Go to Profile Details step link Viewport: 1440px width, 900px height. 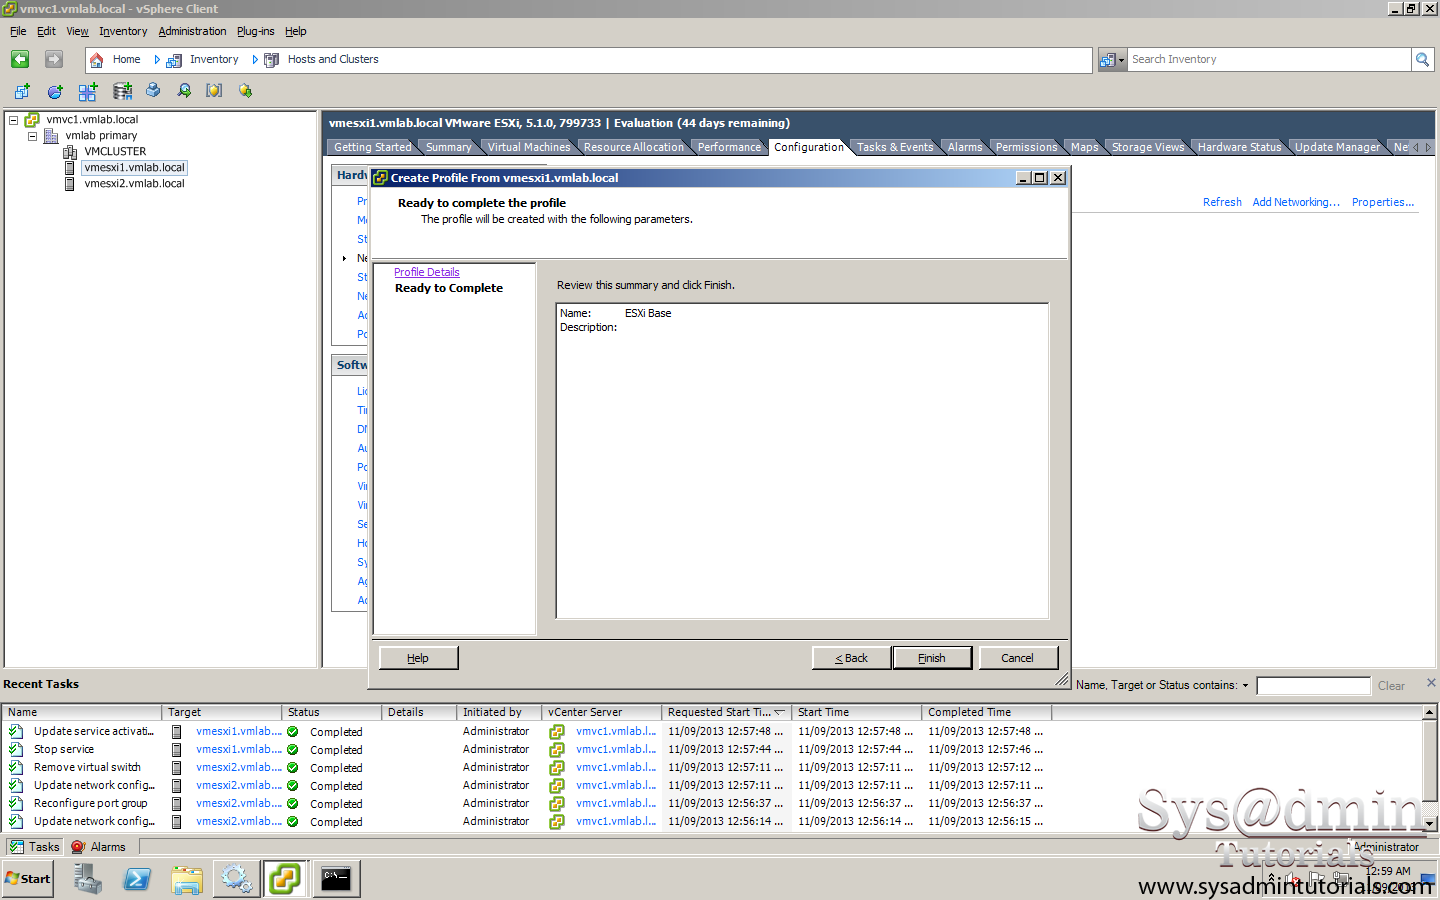(427, 272)
